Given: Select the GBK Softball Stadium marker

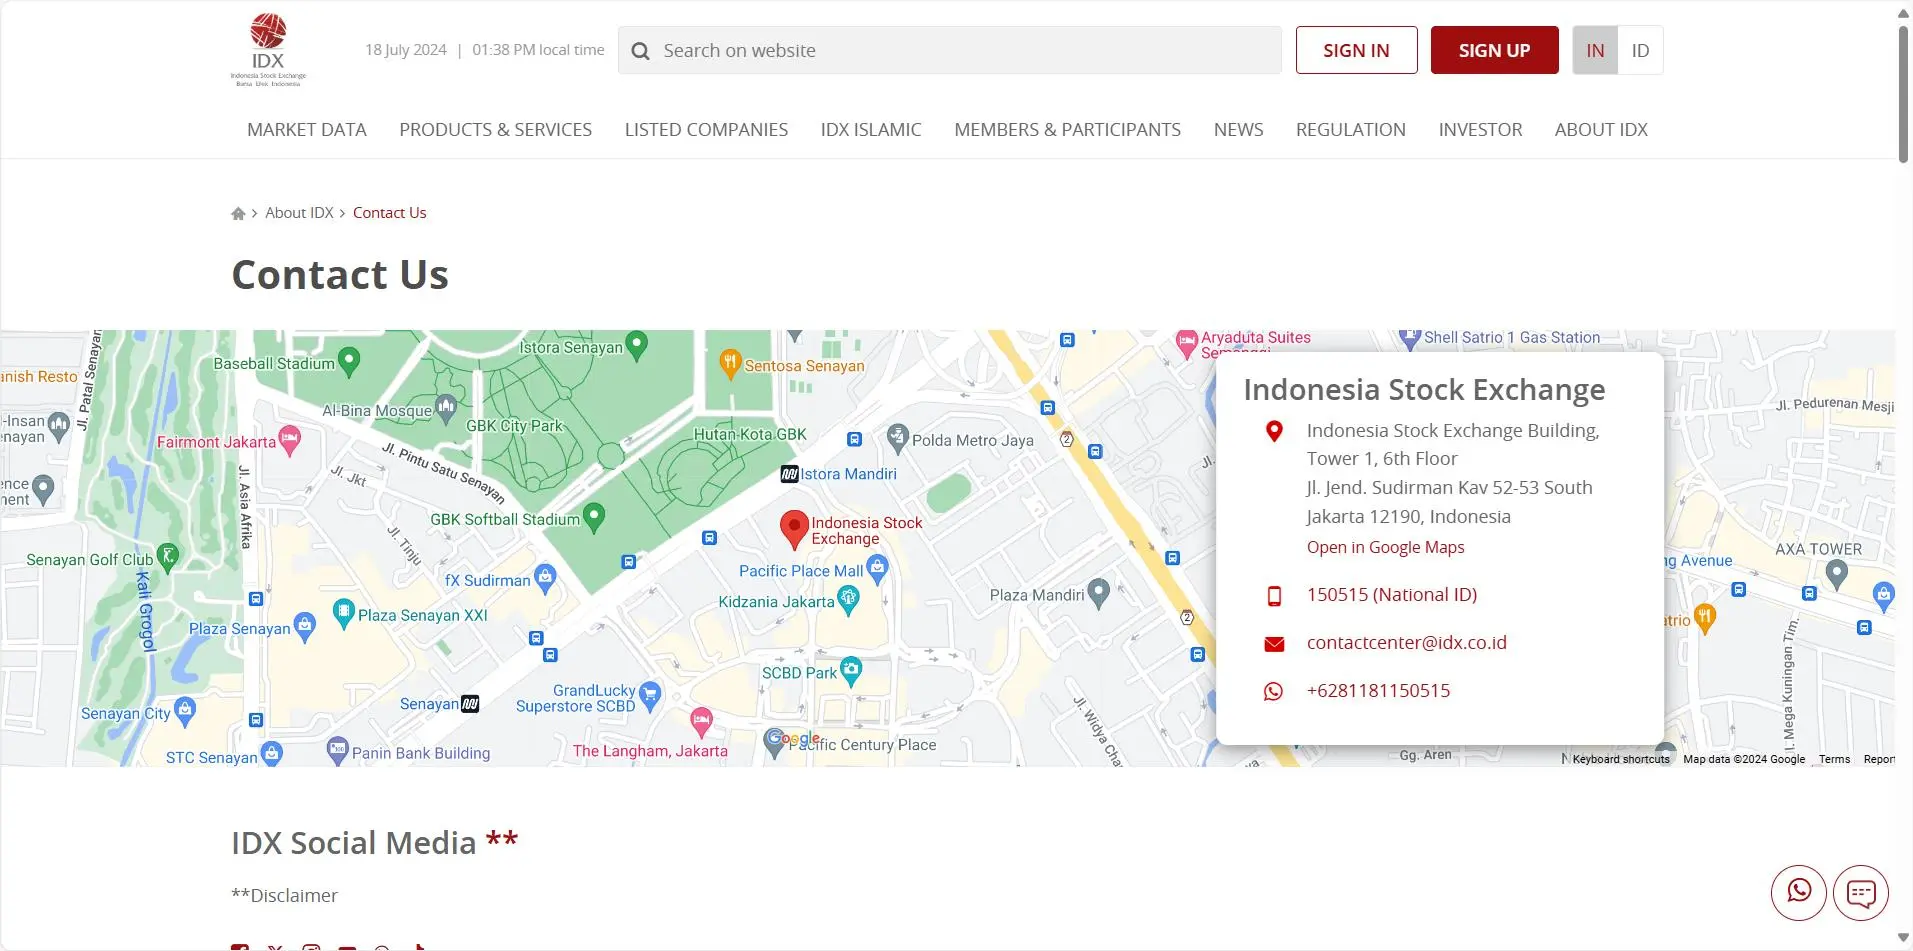Looking at the screenshot, I should click(594, 517).
